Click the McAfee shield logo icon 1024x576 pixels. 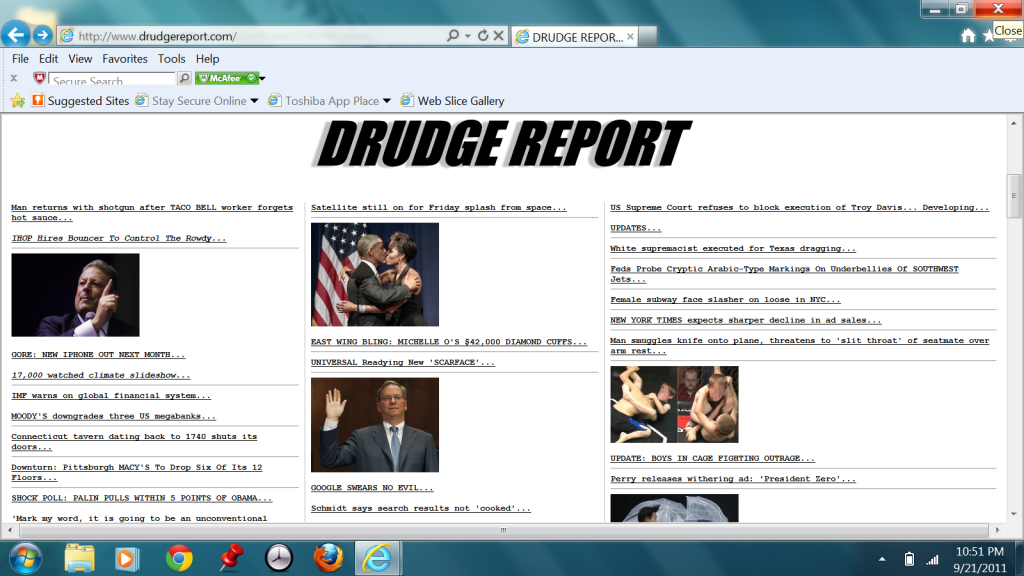pos(40,78)
